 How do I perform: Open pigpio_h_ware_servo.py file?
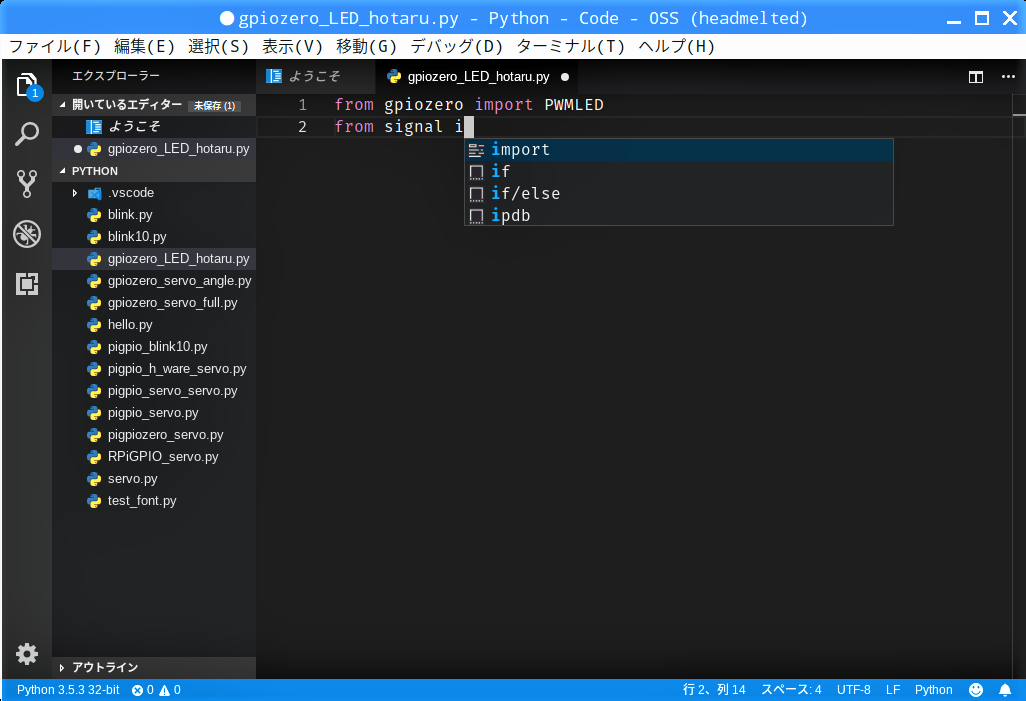pyautogui.click(x=154, y=369)
